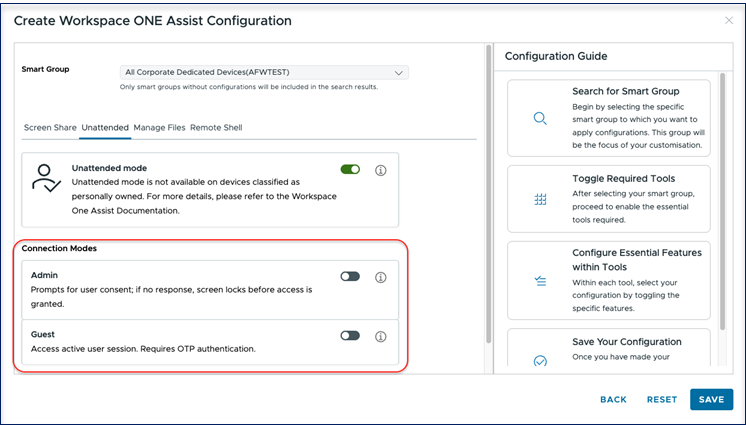Image resolution: width=746 pixels, height=425 pixels.
Task: Turn on the Guest connection mode toggle
Action: click(x=350, y=336)
